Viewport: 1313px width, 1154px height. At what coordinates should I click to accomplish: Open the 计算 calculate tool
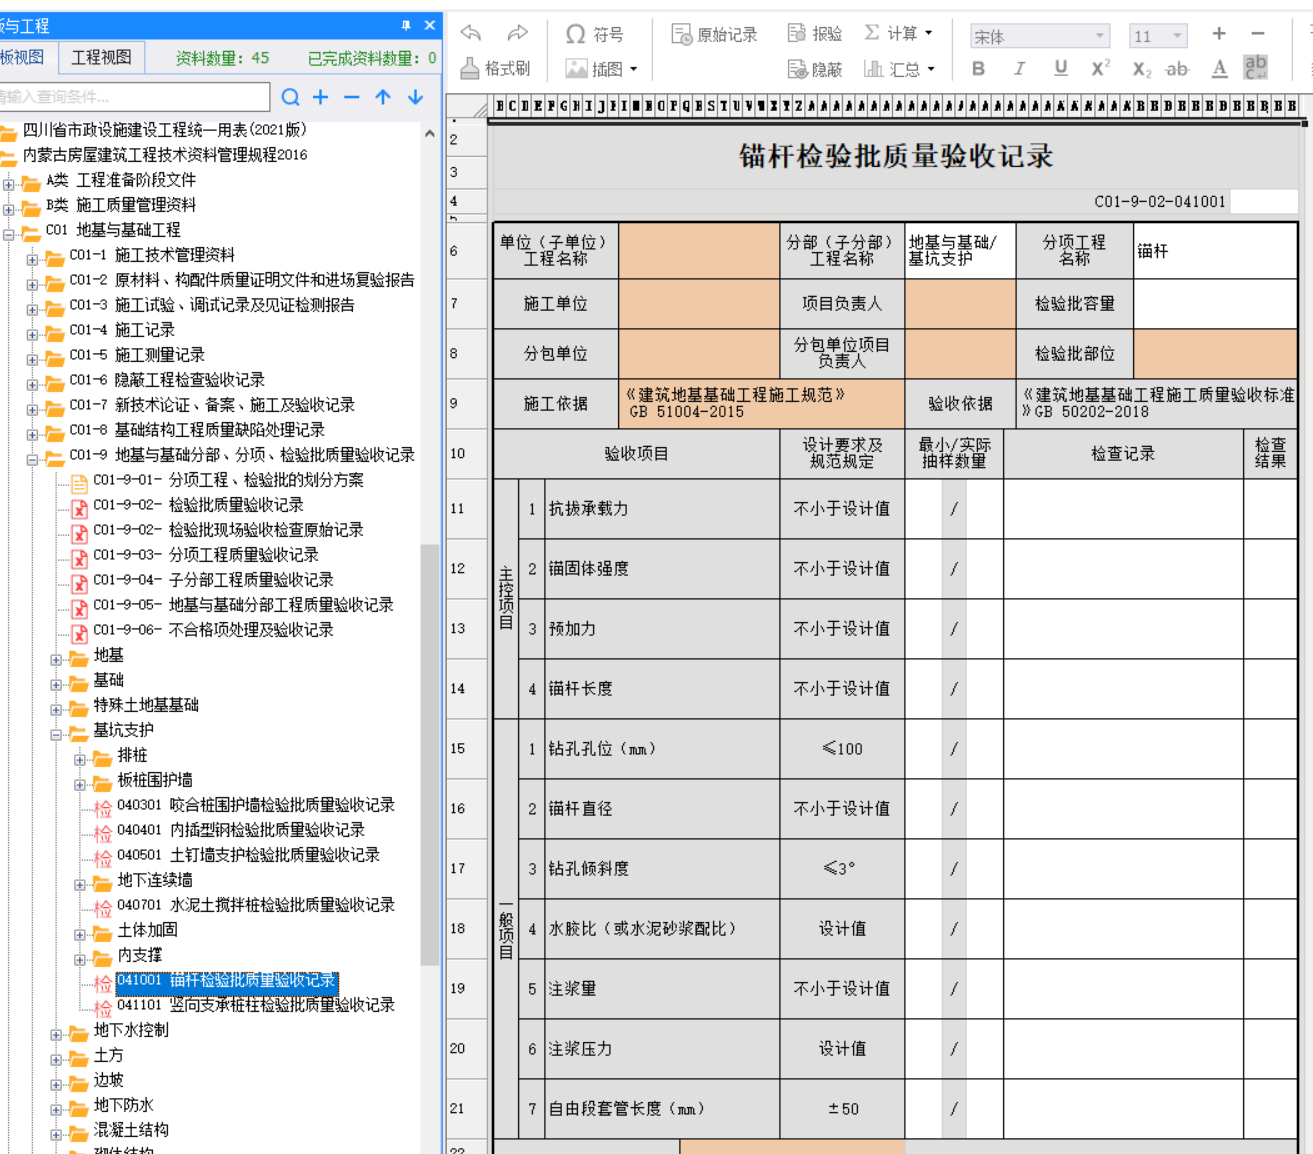pos(891,33)
